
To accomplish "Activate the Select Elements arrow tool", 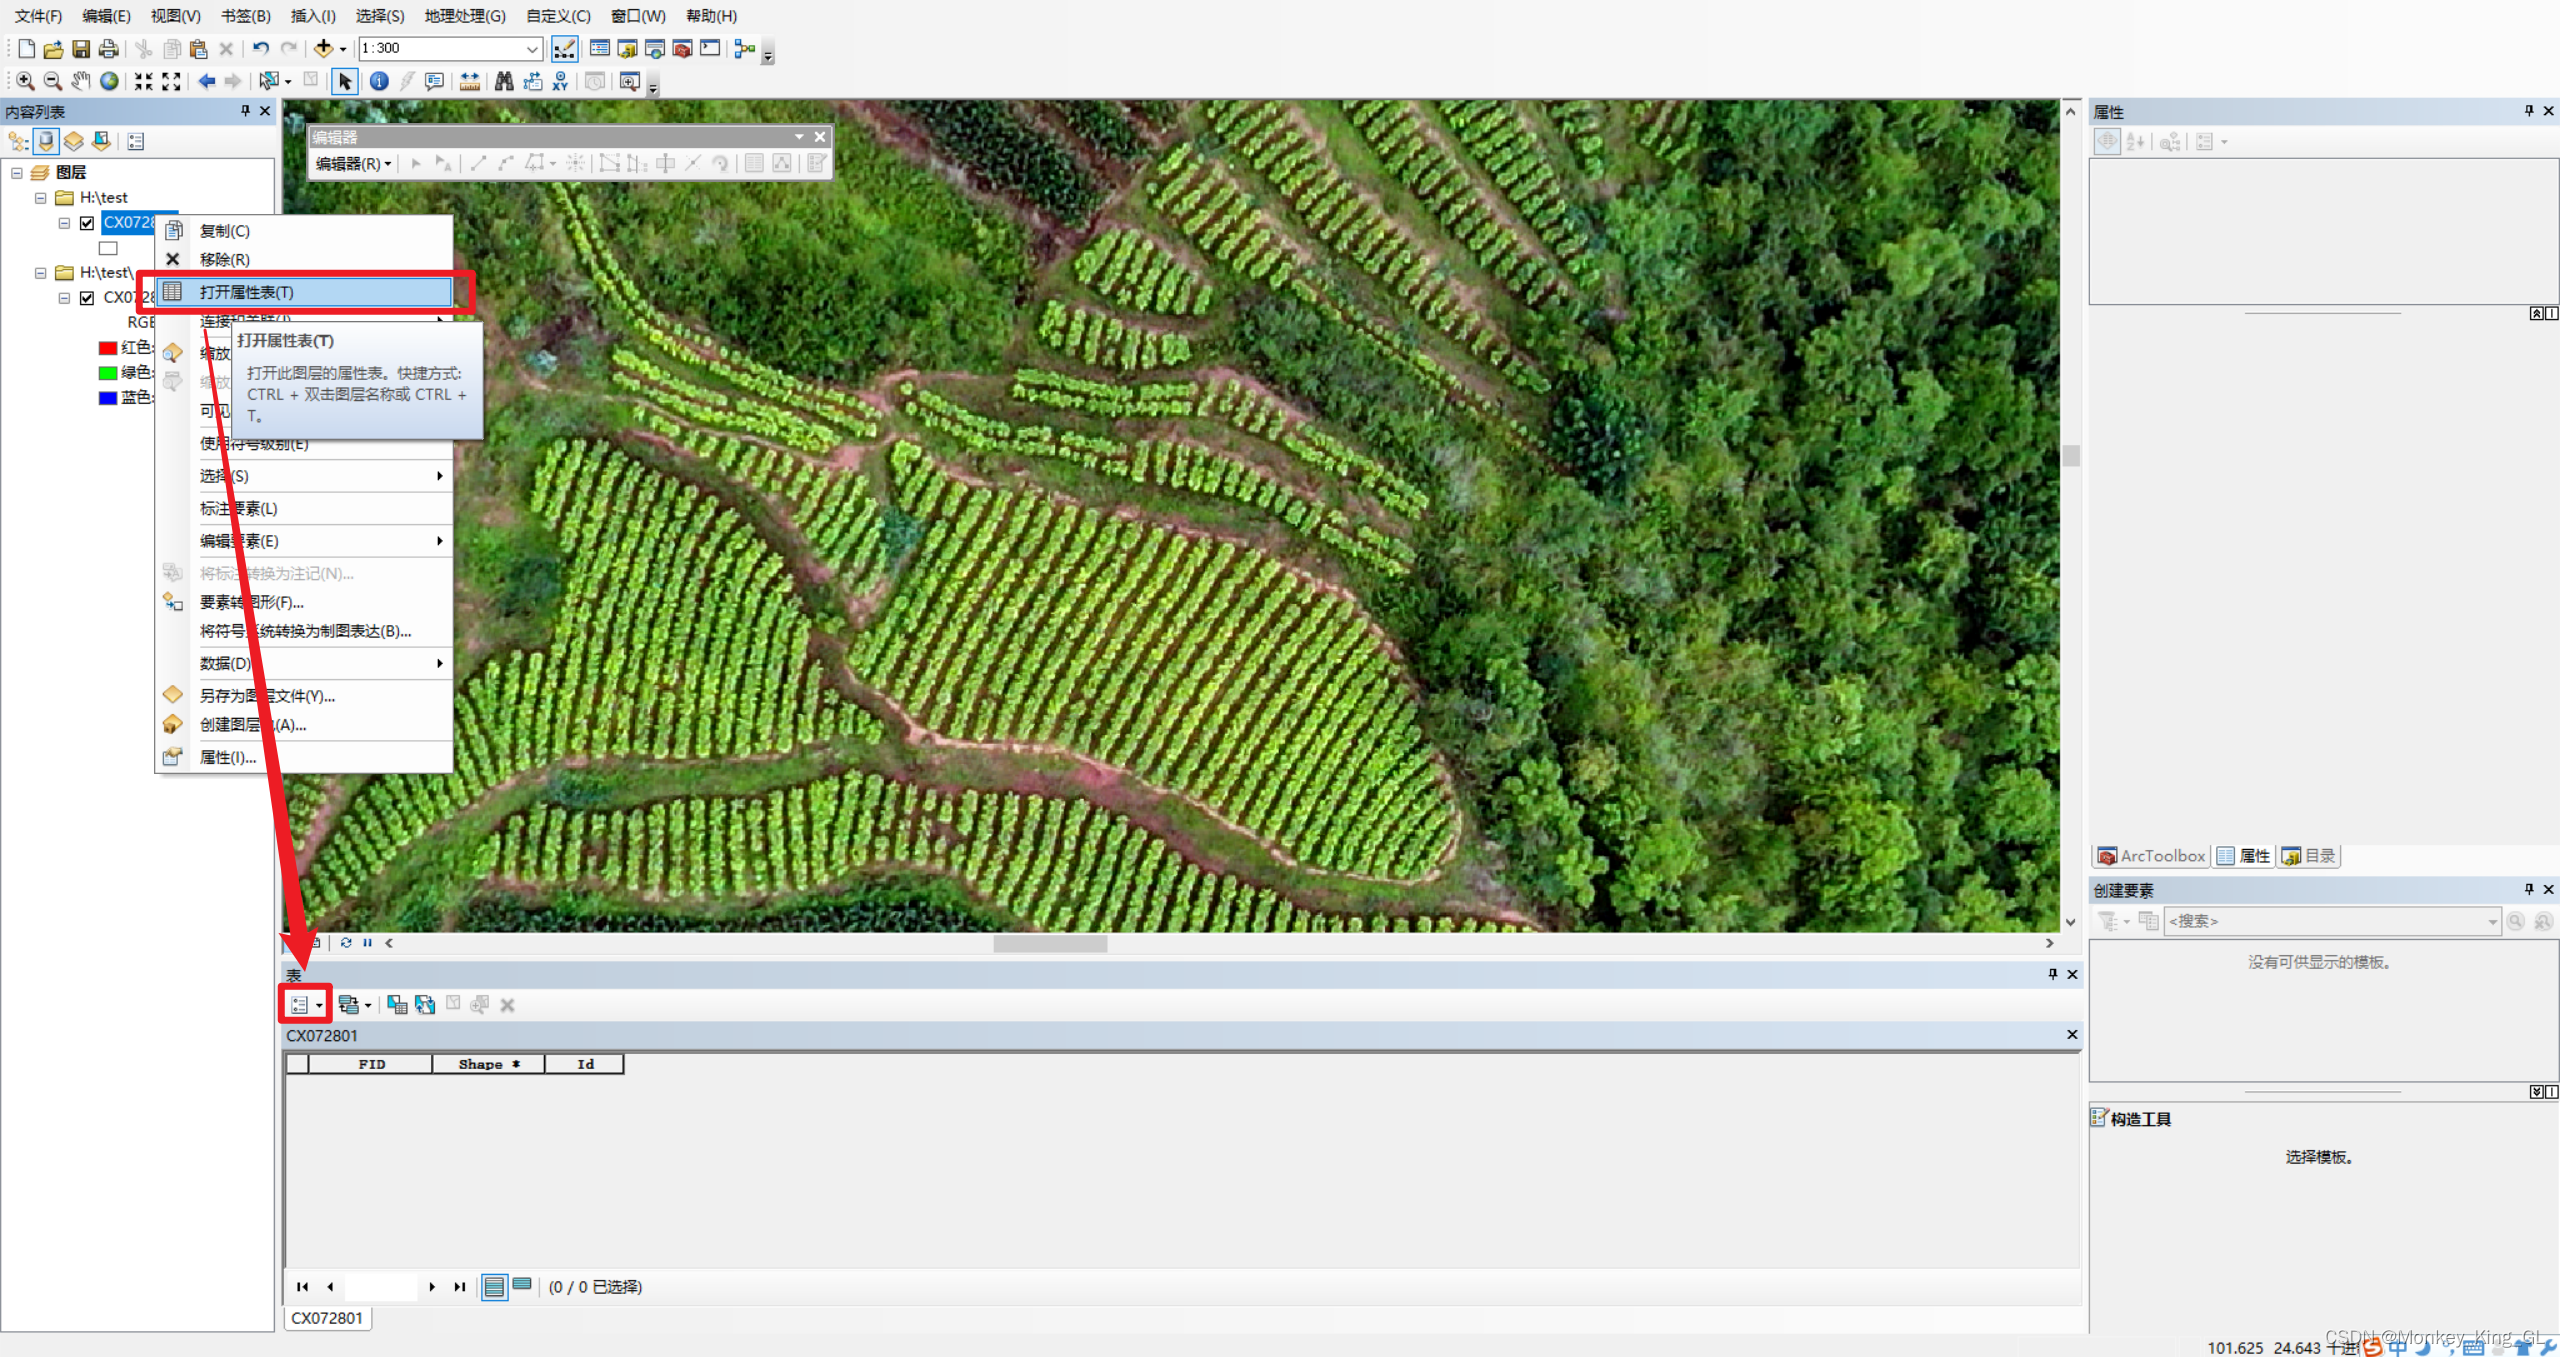I will [345, 81].
